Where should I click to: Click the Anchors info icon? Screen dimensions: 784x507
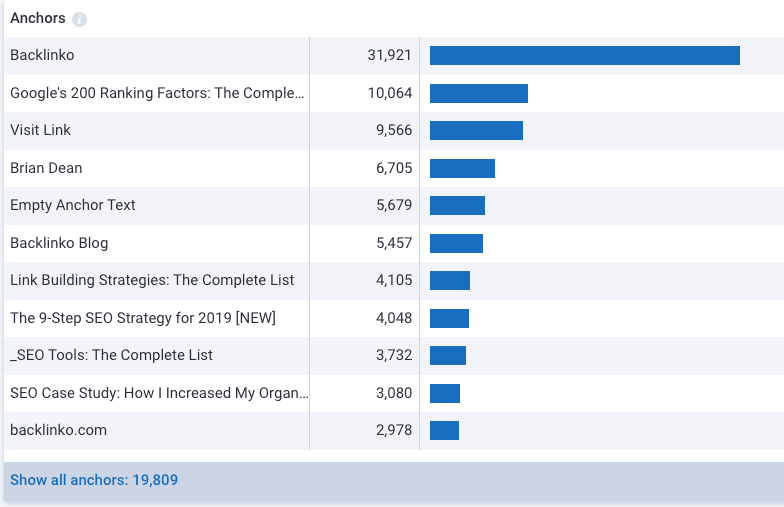[79, 19]
